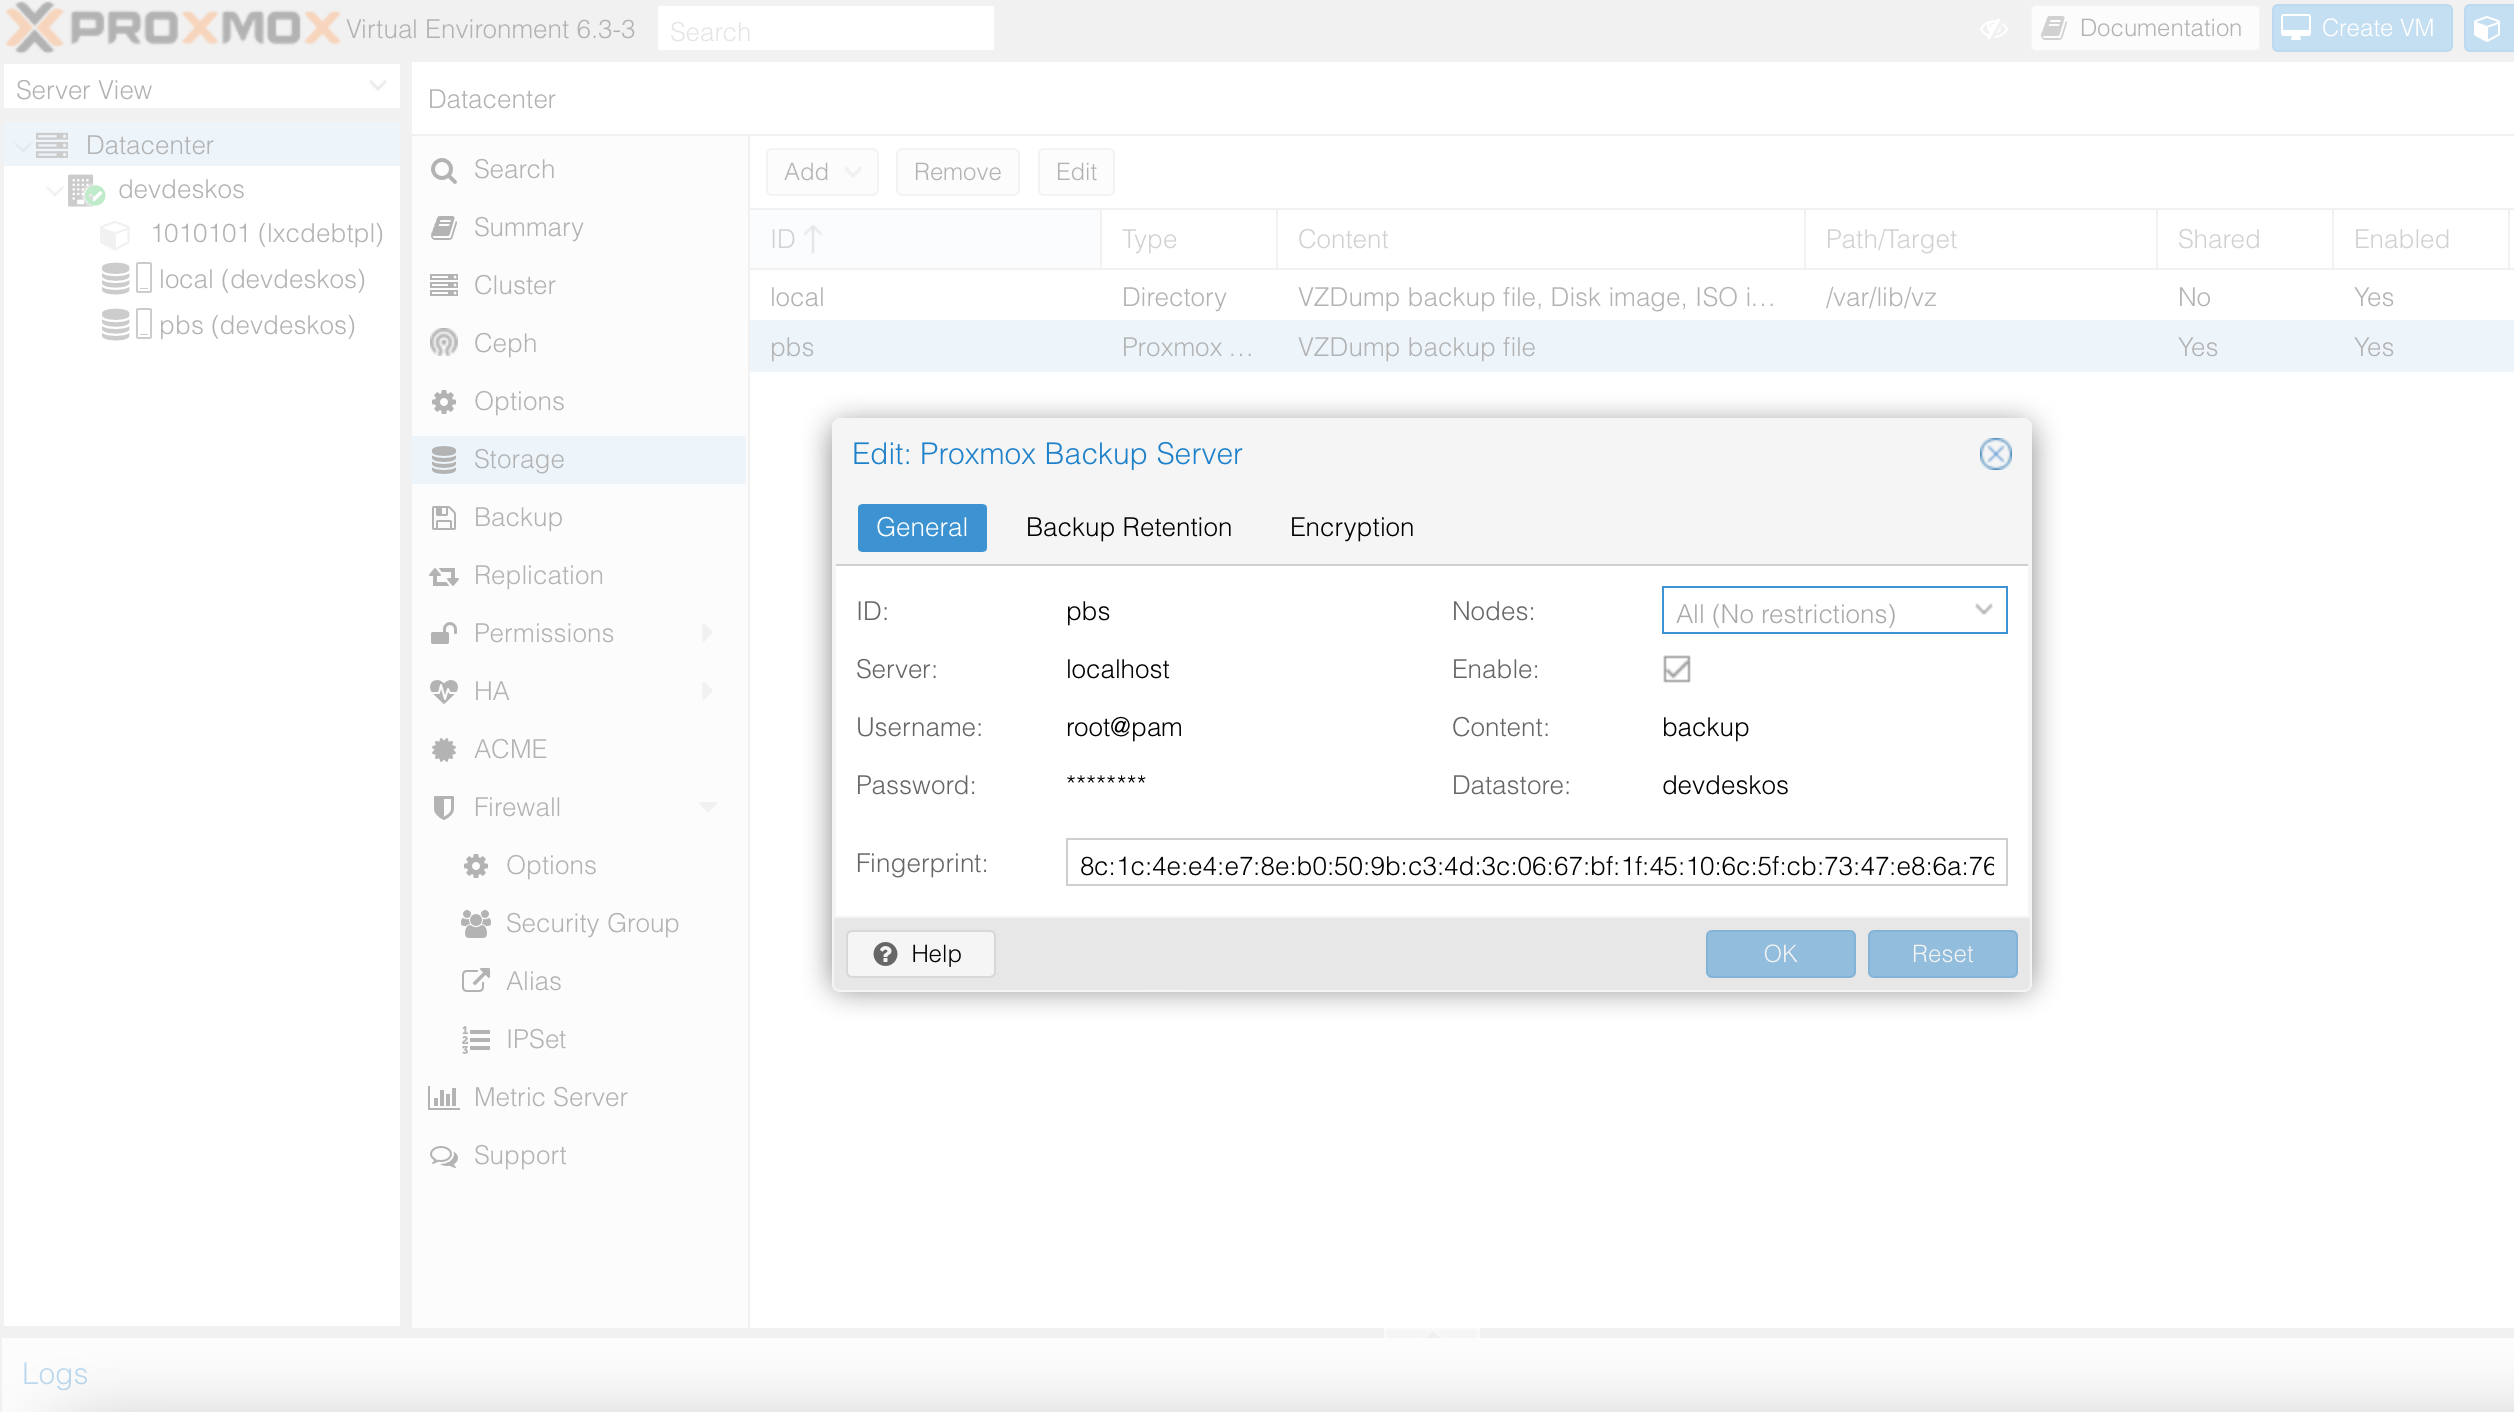Expand the Permissions submenu arrow
The width and height of the screenshot is (2514, 1412).
point(707,633)
